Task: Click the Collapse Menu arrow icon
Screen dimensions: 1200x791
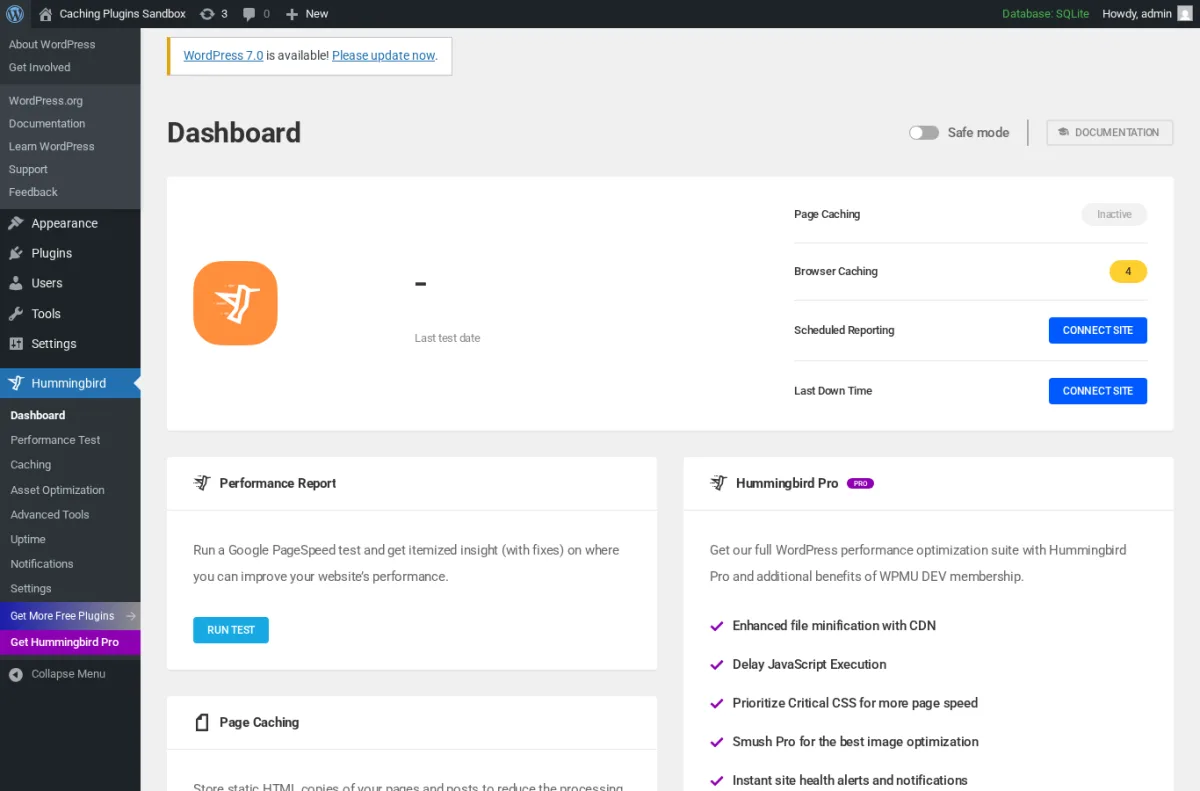Action: point(16,674)
